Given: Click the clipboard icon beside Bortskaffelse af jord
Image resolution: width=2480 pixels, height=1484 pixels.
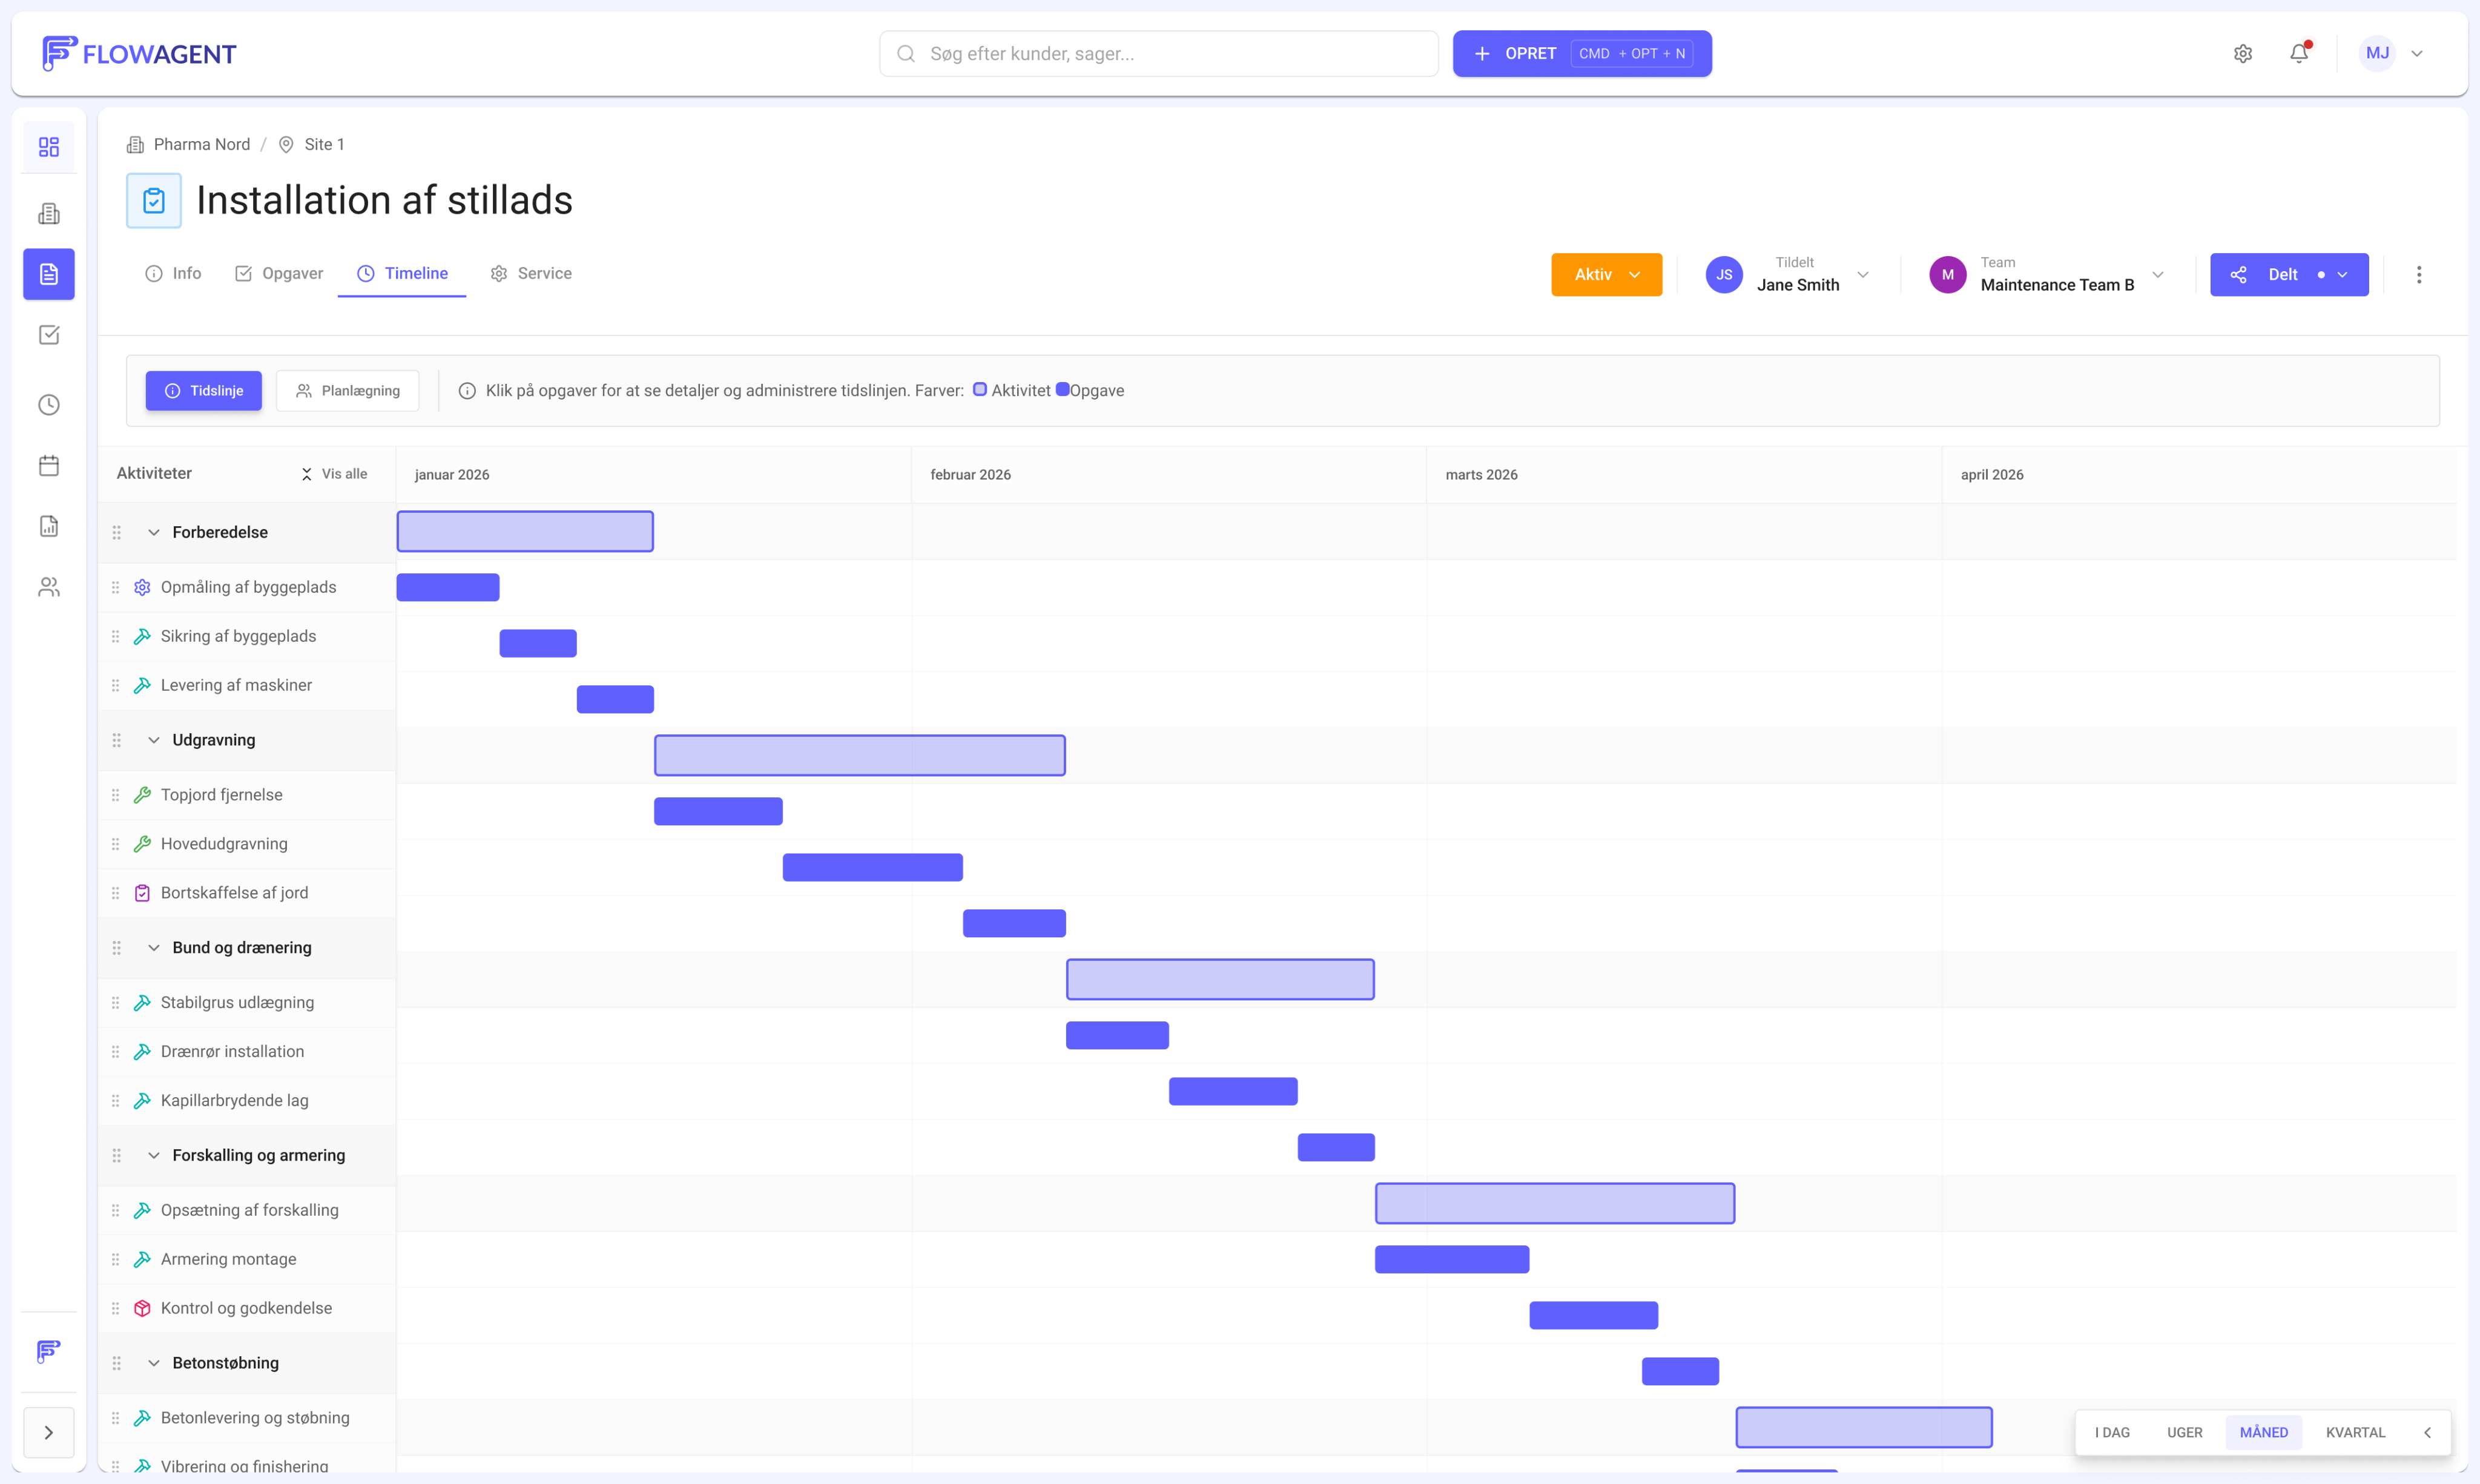Looking at the screenshot, I should click(x=141, y=892).
